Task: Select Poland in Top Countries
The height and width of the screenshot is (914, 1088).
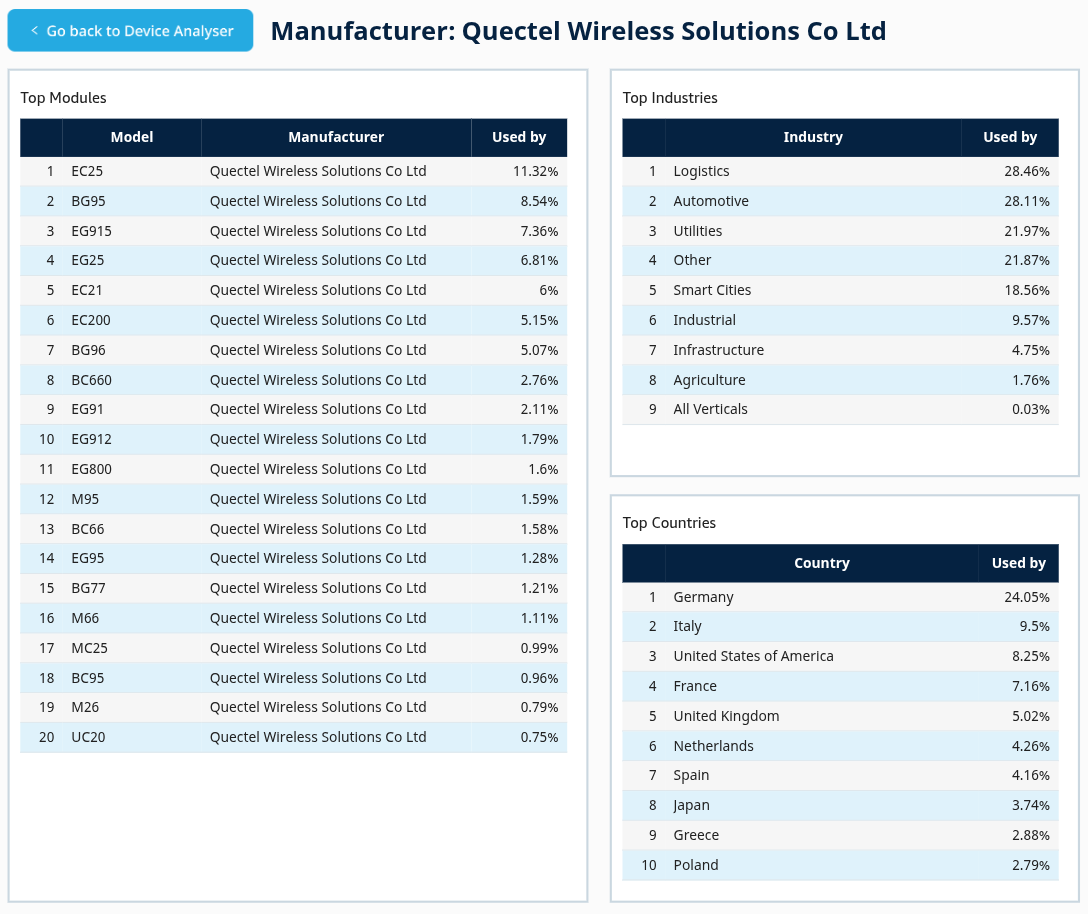Action: tap(840, 865)
